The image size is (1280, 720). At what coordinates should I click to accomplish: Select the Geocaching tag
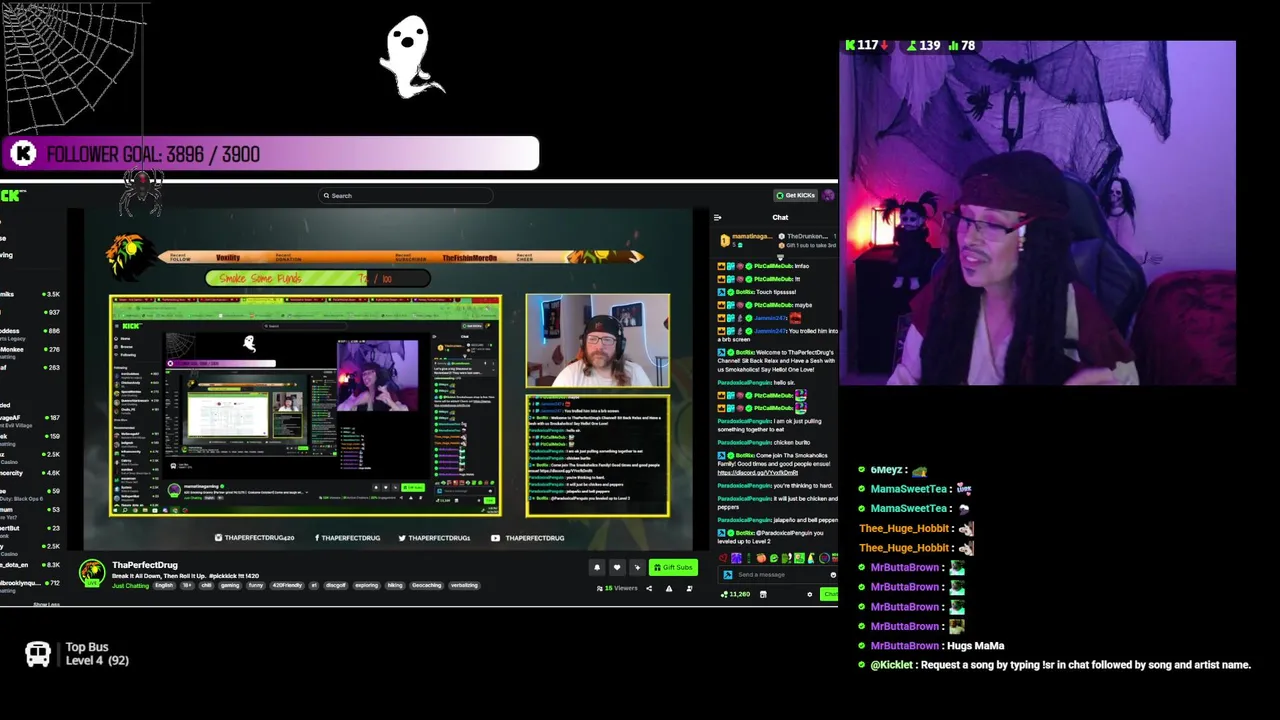(x=426, y=585)
